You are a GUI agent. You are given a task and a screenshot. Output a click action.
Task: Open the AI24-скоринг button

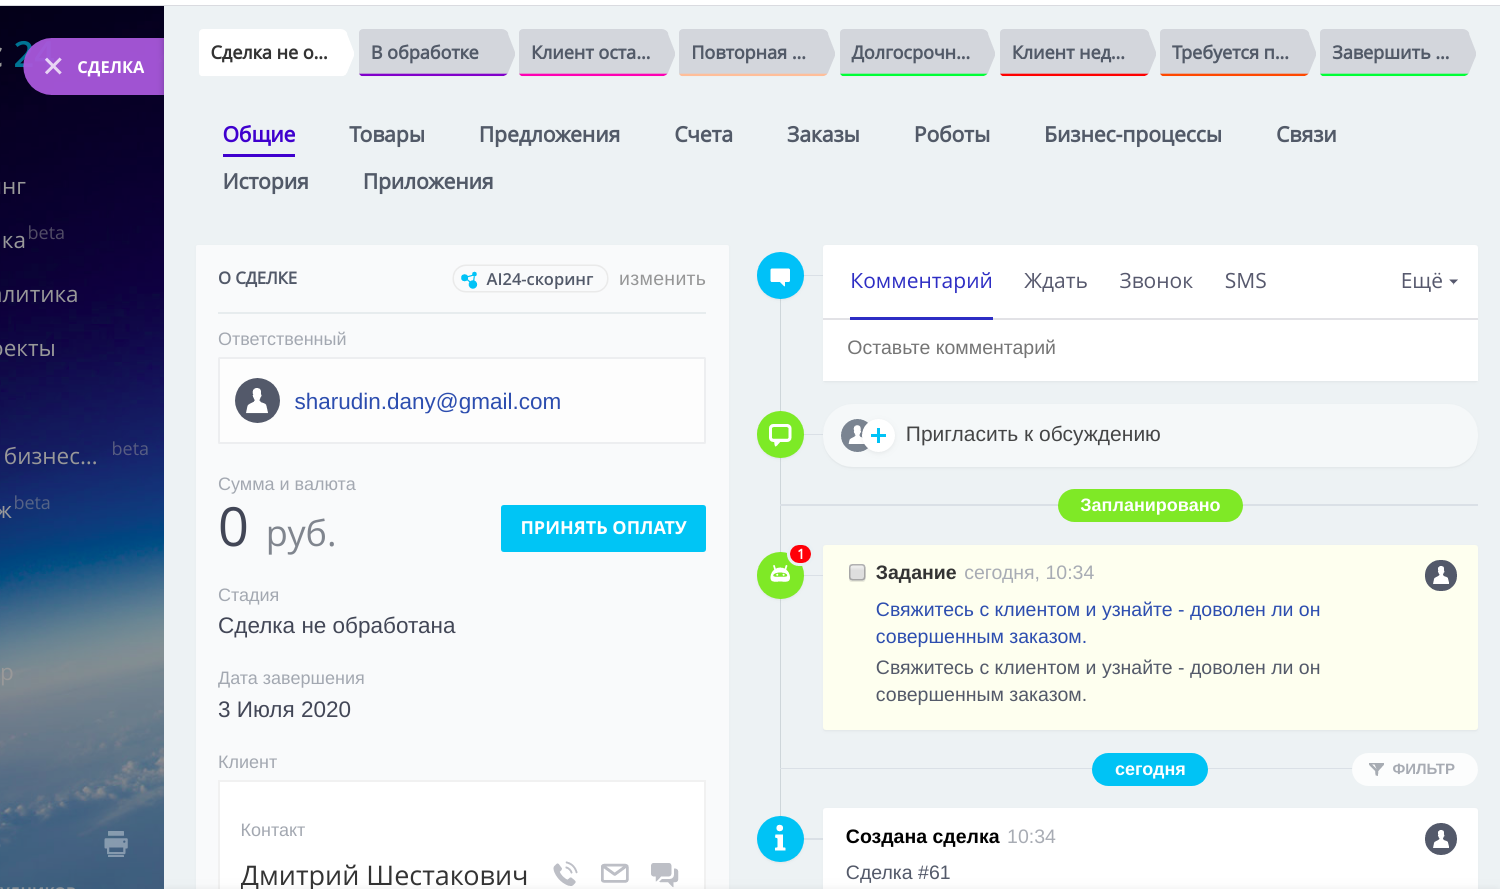coord(530,279)
